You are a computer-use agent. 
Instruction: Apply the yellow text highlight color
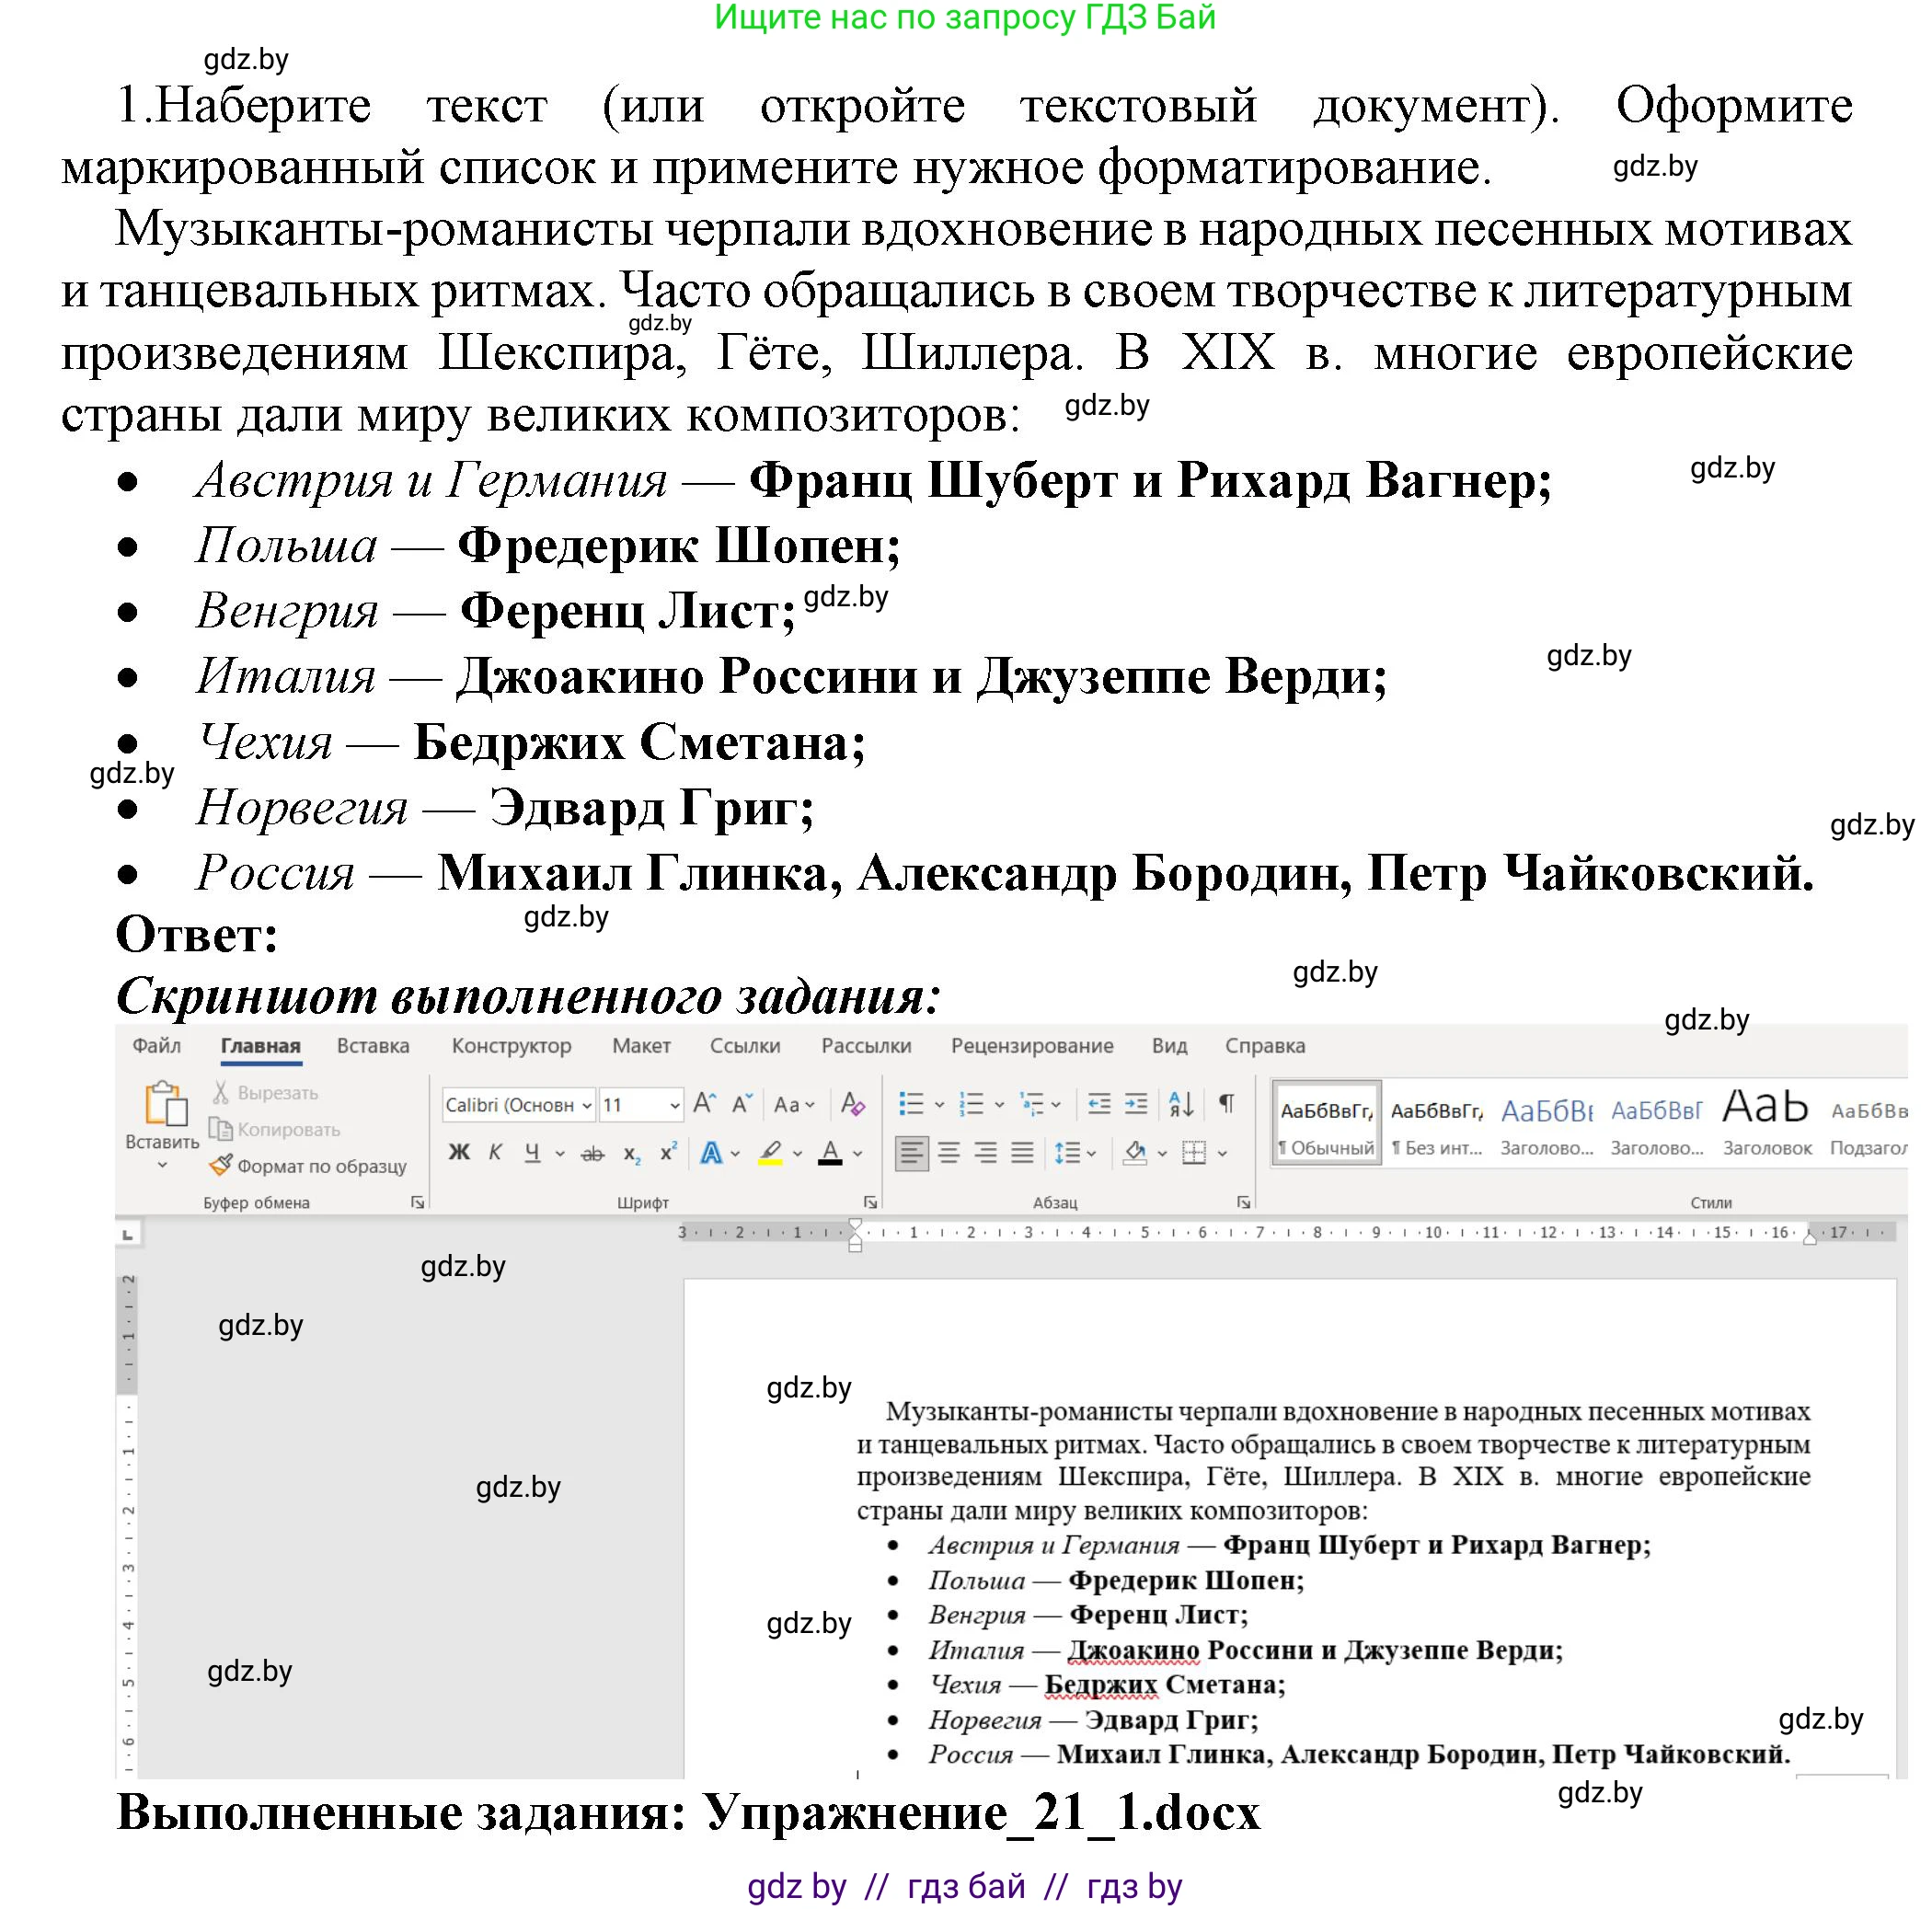pyautogui.click(x=769, y=1154)
